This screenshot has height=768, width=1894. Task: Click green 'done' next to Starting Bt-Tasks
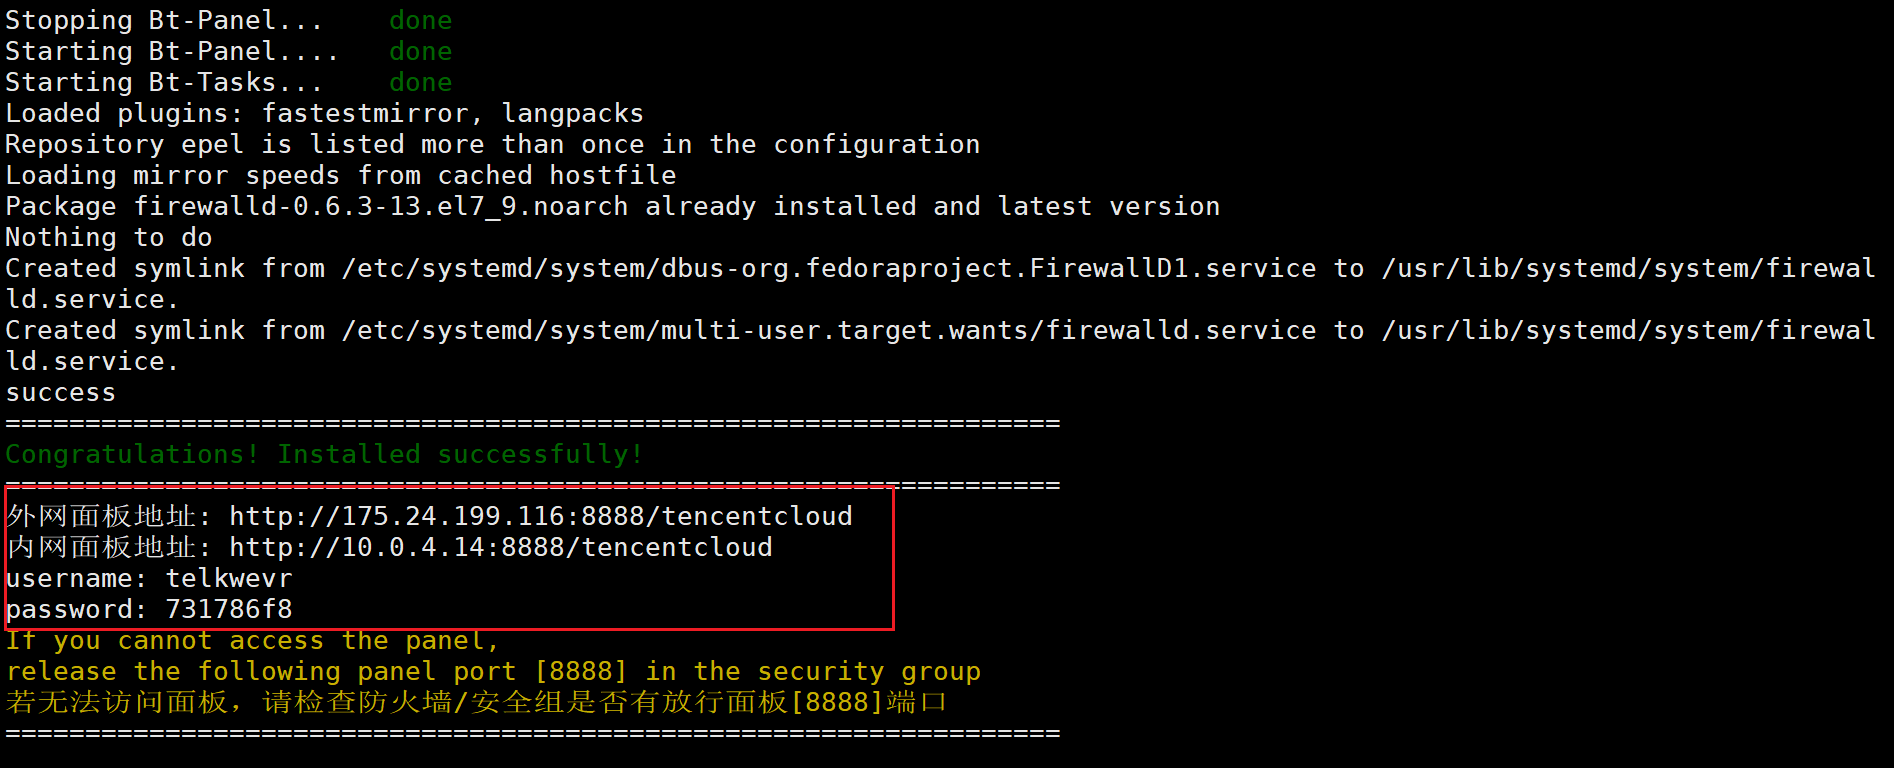click(421, 82)
